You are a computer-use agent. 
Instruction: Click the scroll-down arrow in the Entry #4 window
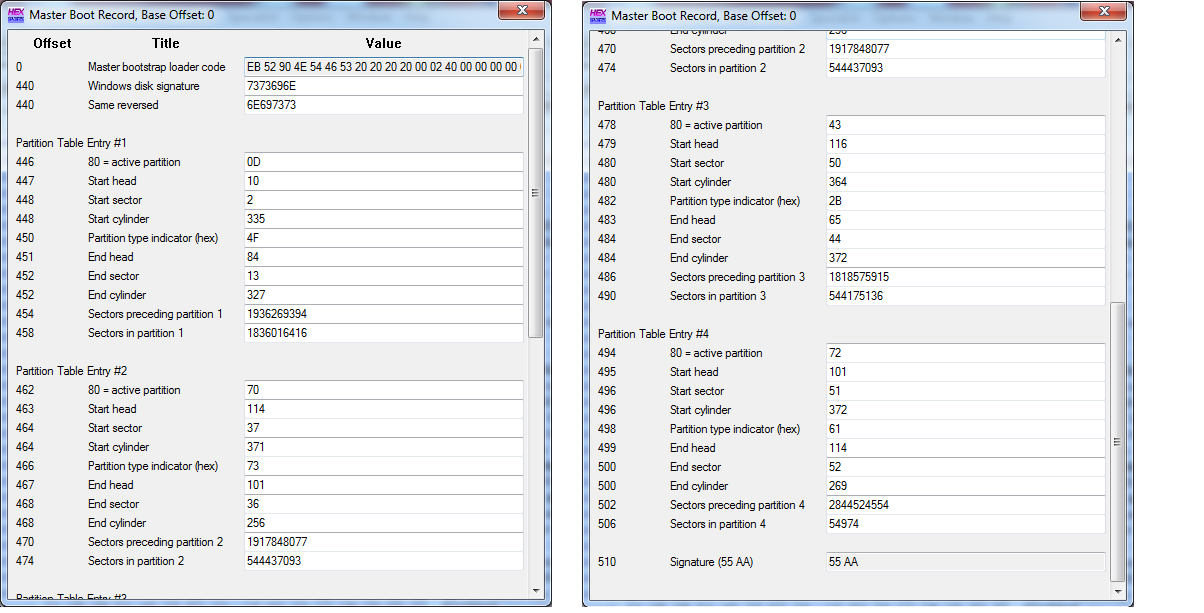pyautogui.click(x=1117, y=590)
